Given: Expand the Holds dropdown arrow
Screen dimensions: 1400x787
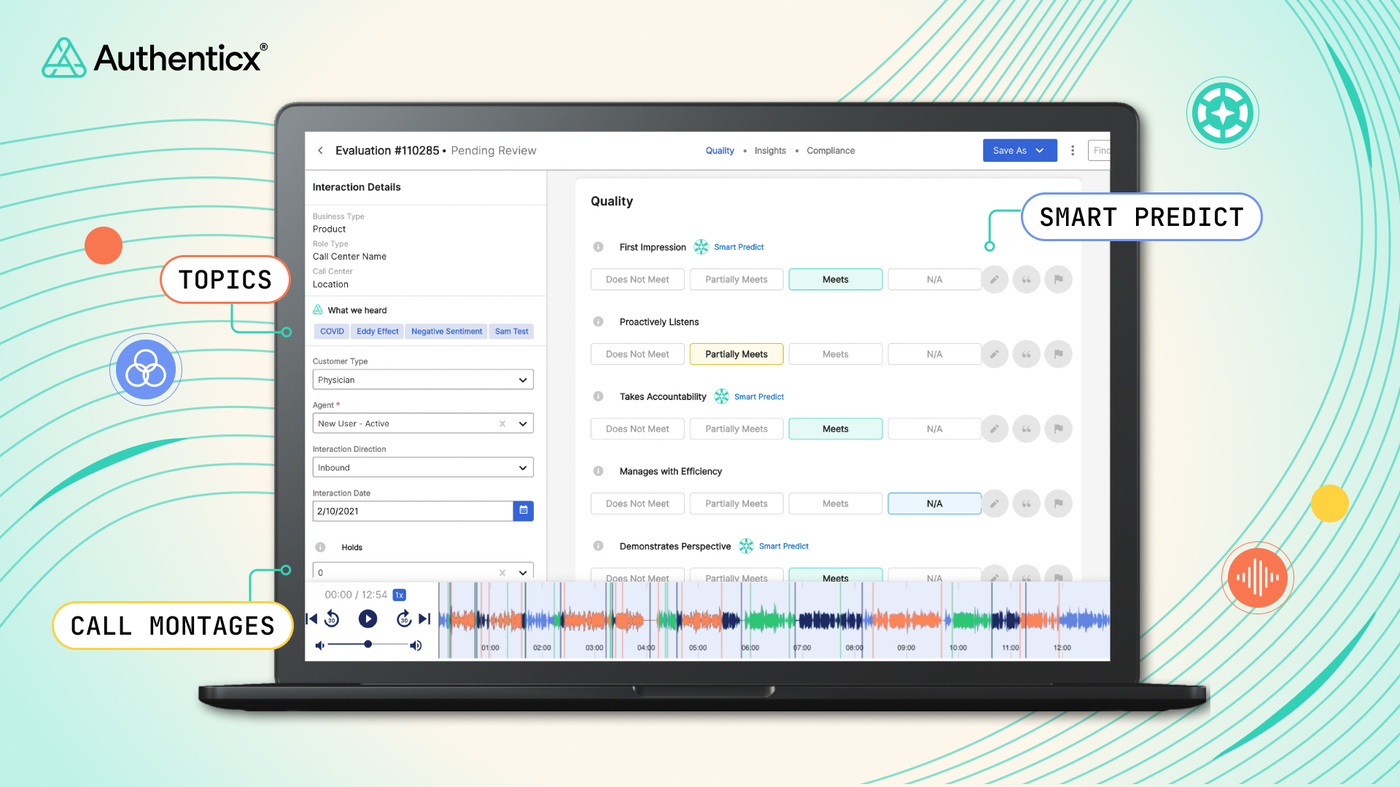Looking at the screenshot, I should pyautogui.click(x=523, y=573).
